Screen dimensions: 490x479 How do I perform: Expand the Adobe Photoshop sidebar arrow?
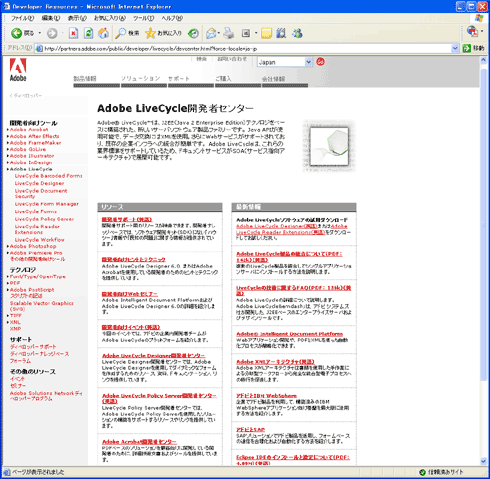point(8,246)
